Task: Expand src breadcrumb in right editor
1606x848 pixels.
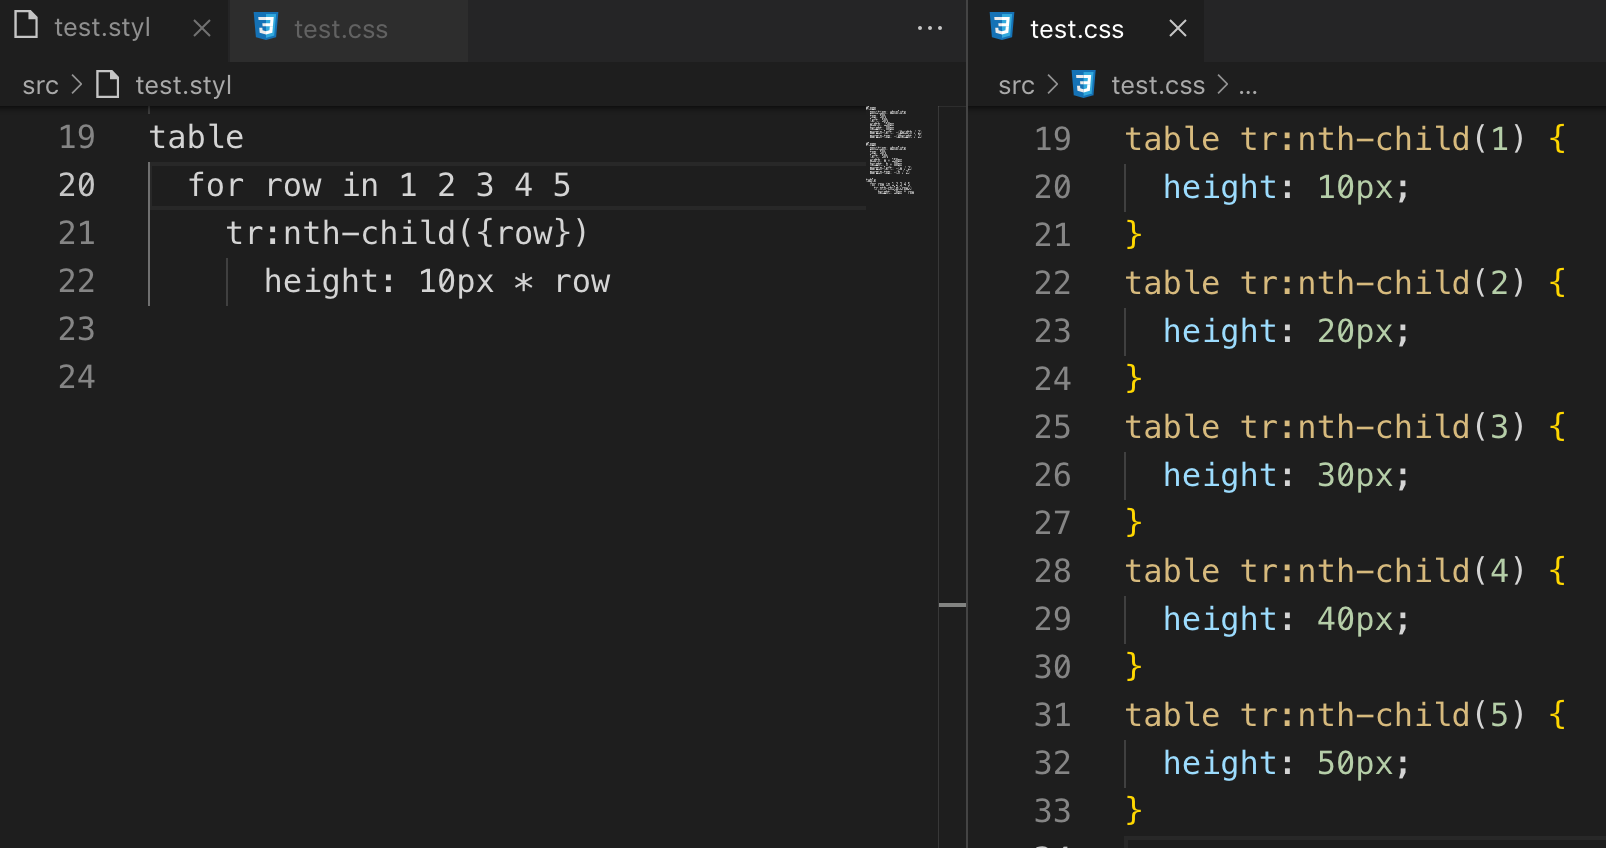Action: [1016, 86]
